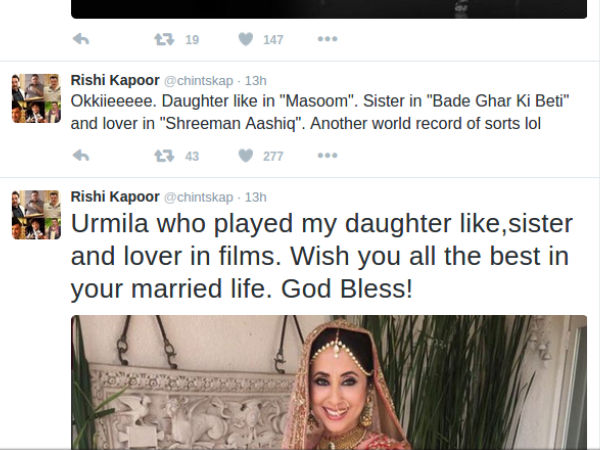This screenshot has height=450, width=600.
Task: Retweet the "Okkiieeeee" tweet with 43 retweets
Action: click(x=162, y=156)
